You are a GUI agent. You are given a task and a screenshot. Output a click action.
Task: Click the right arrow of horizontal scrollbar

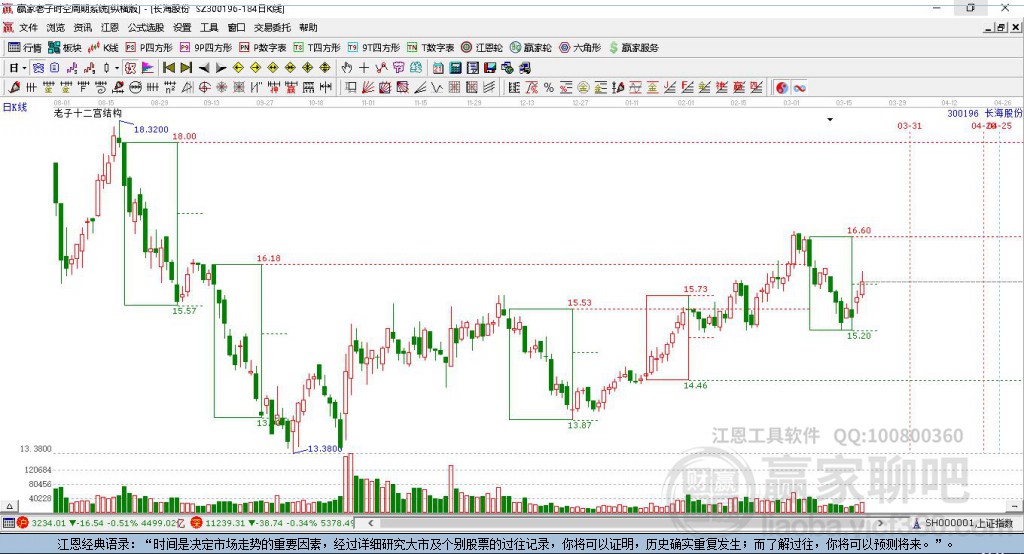pyautogui.click(x=880, y=523)
